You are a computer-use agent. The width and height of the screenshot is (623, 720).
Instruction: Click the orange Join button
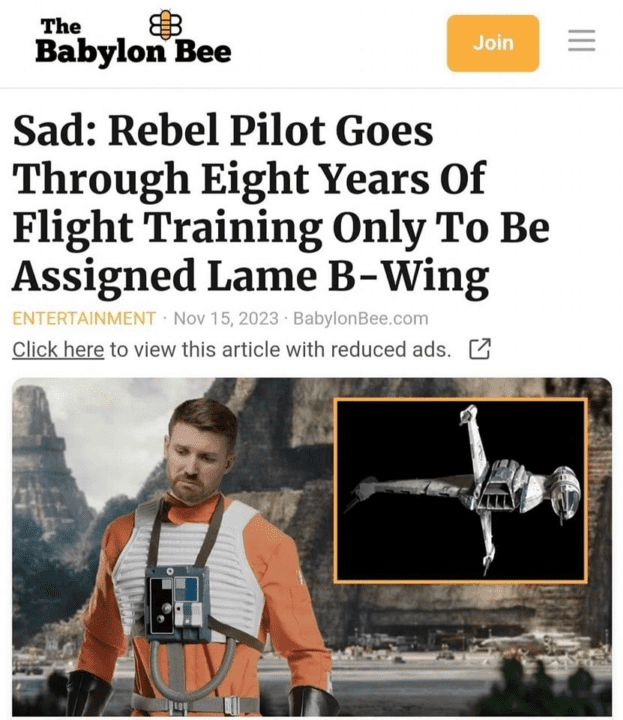pyautogui.click(x=493, y=43)
